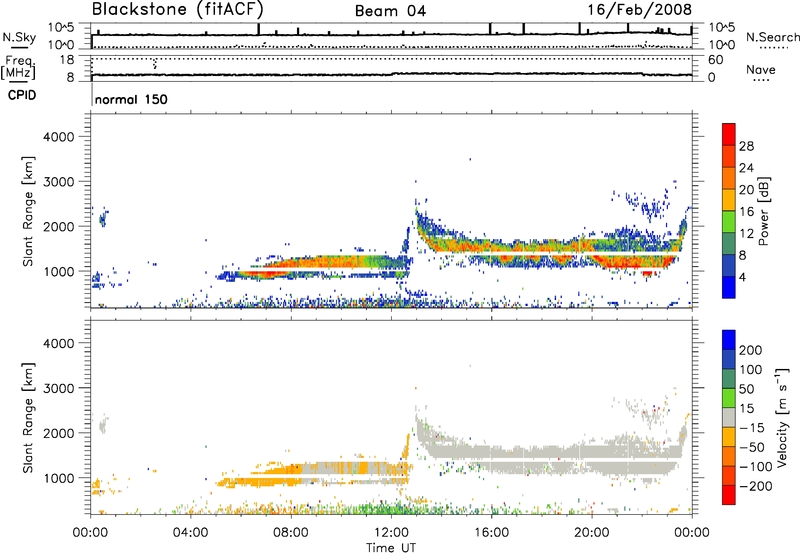Screen dimensions: 800x554
Task: Pick red bottom segment of velocity colorbar
Action: (729, 495)
